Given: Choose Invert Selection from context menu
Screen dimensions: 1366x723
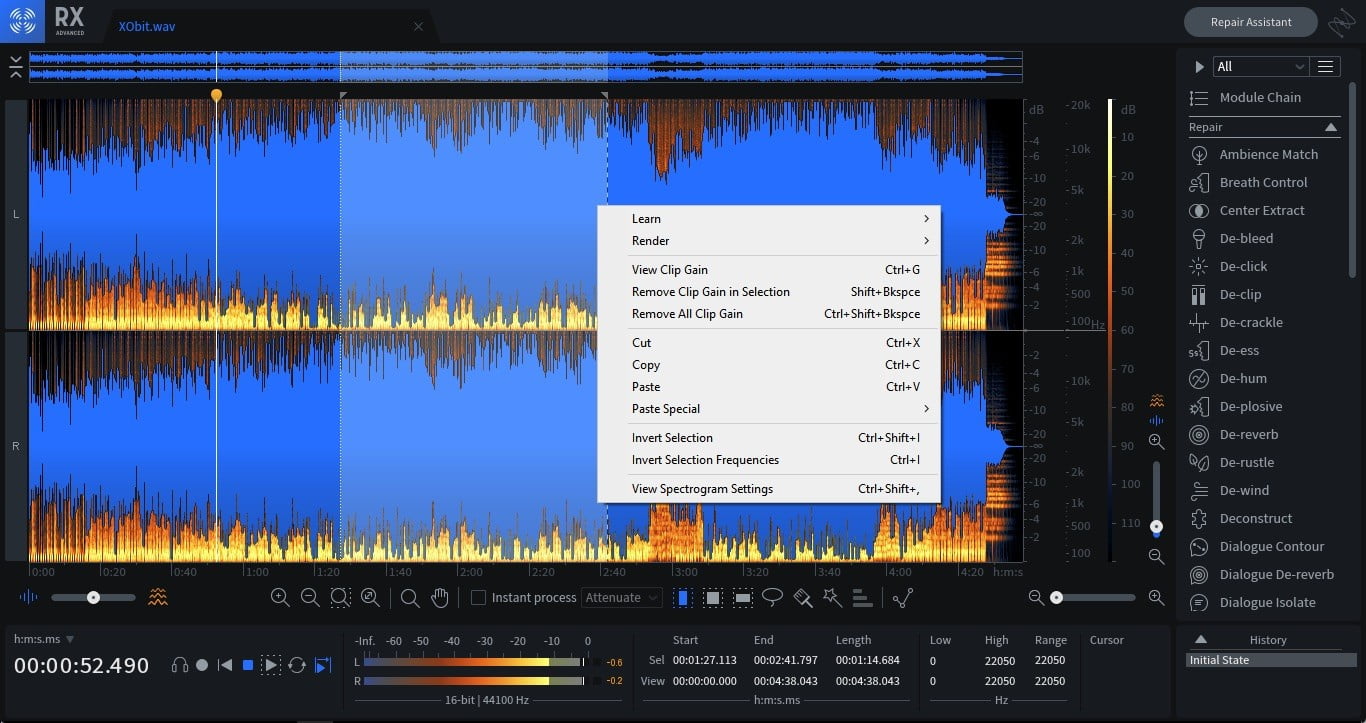Looking at the screenshot, I should coord(672,438).
